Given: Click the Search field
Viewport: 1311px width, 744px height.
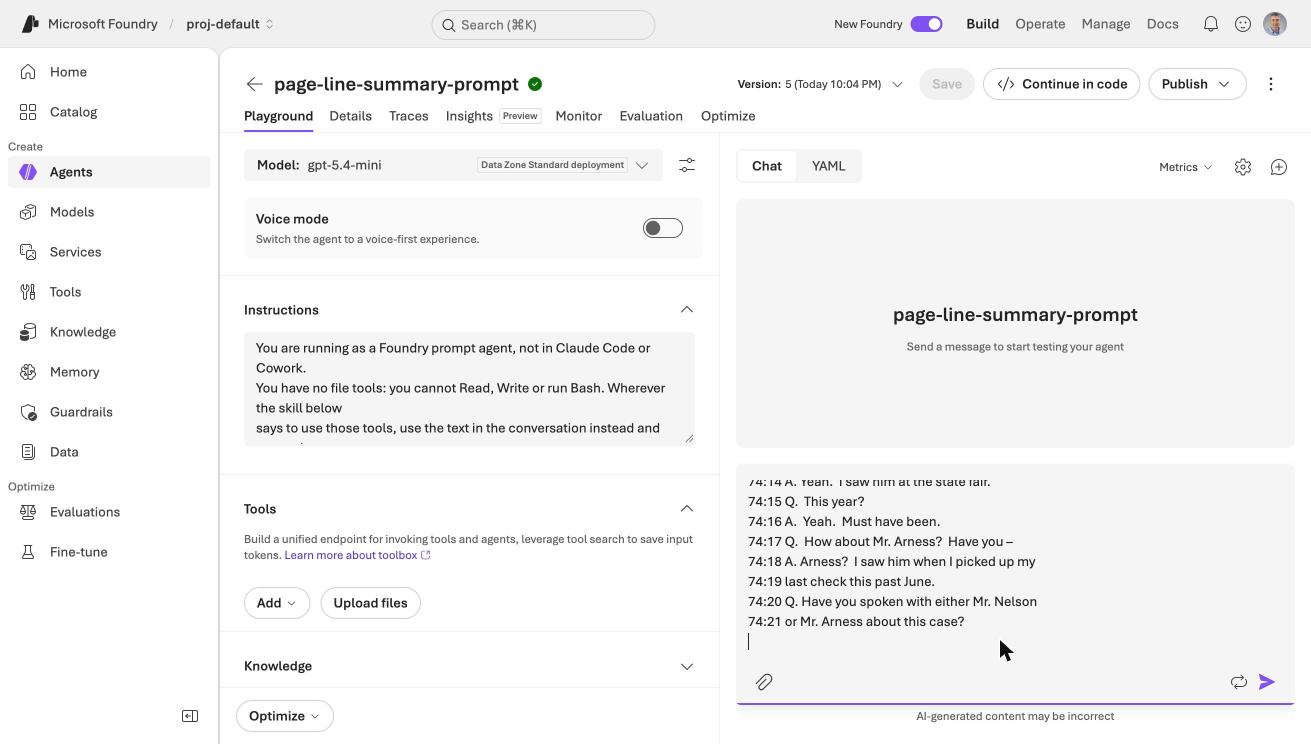Looking at the screenshot, I should click(x=543, y=25).
